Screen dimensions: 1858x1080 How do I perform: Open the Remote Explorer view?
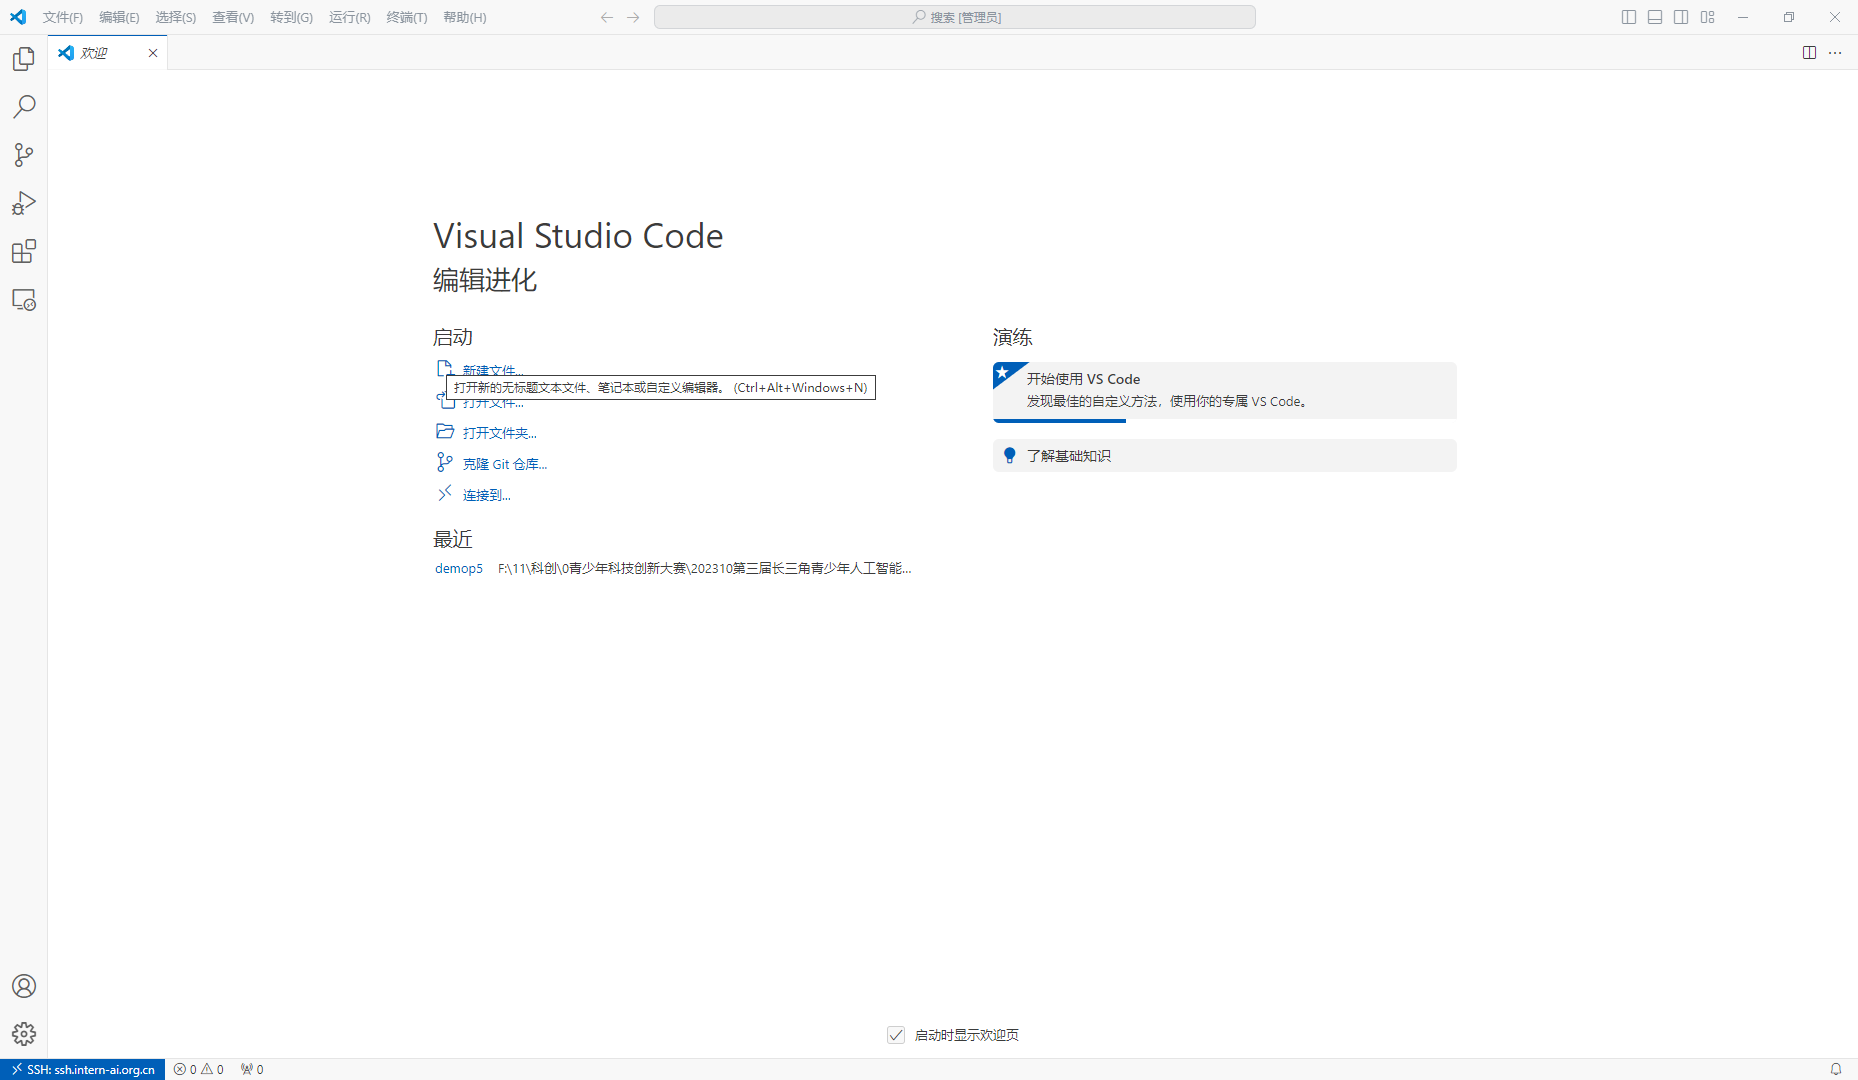click(24, 300)
